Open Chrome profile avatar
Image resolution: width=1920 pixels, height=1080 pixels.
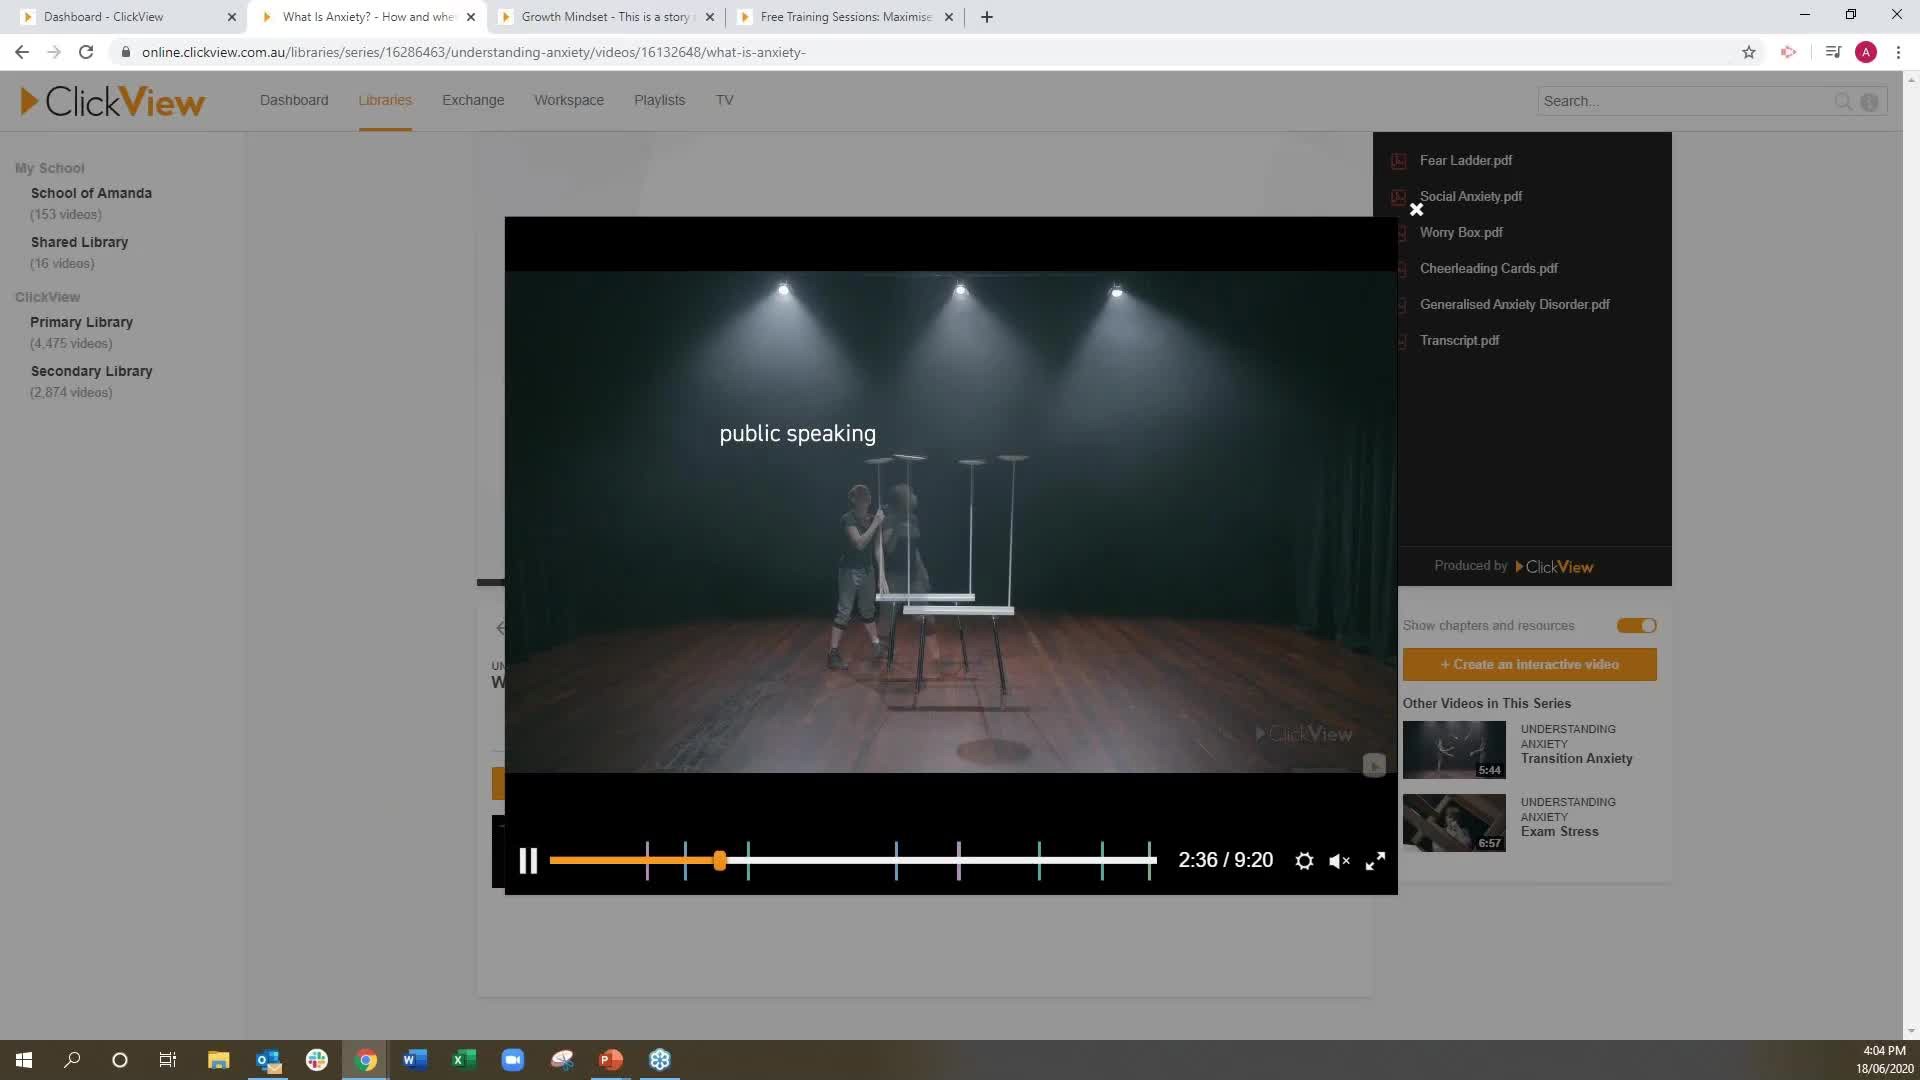(x=1866, y=52)
